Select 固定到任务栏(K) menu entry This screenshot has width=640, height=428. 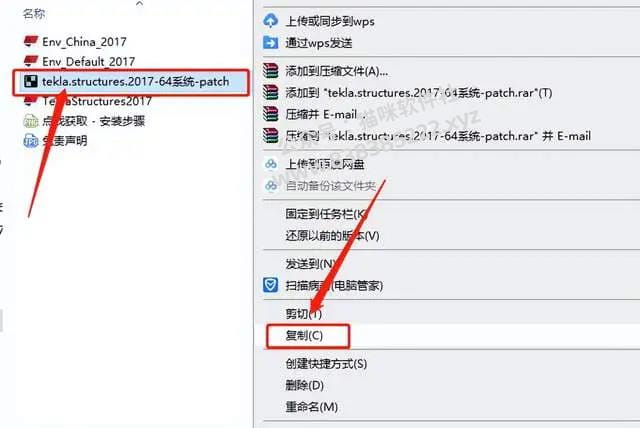[x=326, y=213]
